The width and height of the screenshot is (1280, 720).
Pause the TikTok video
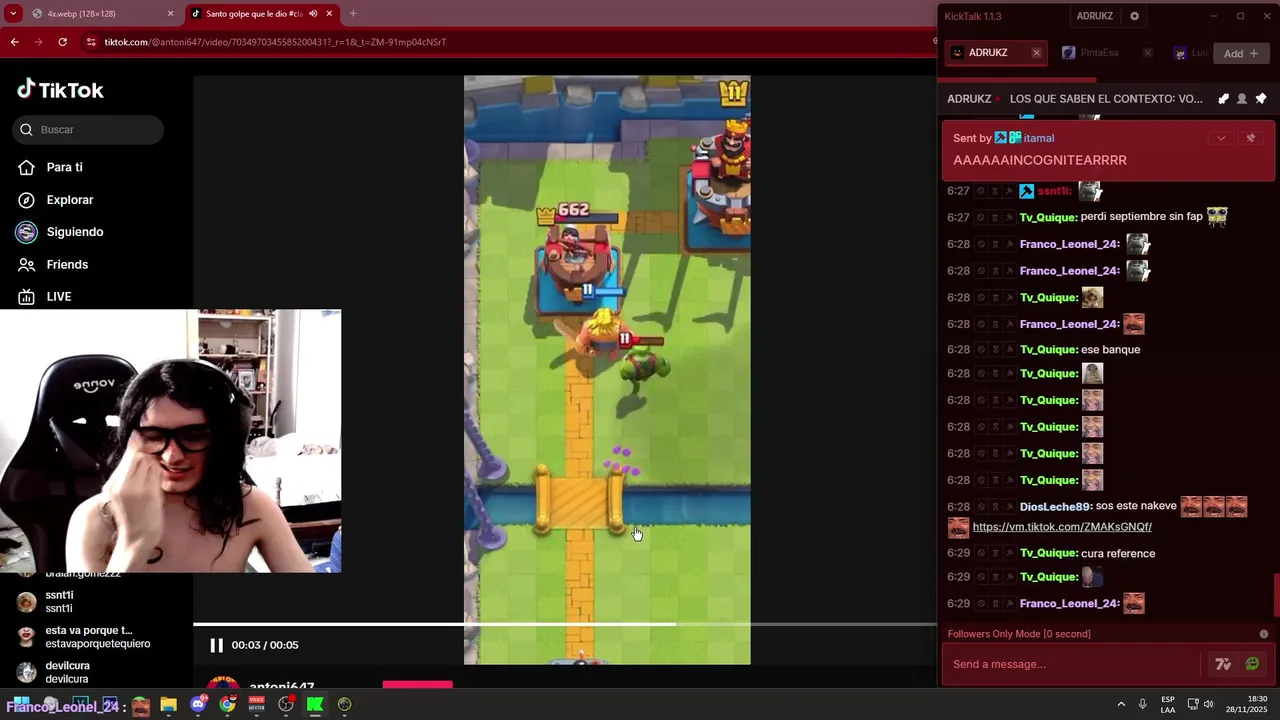pyautogui.click(x=216, y=645)
